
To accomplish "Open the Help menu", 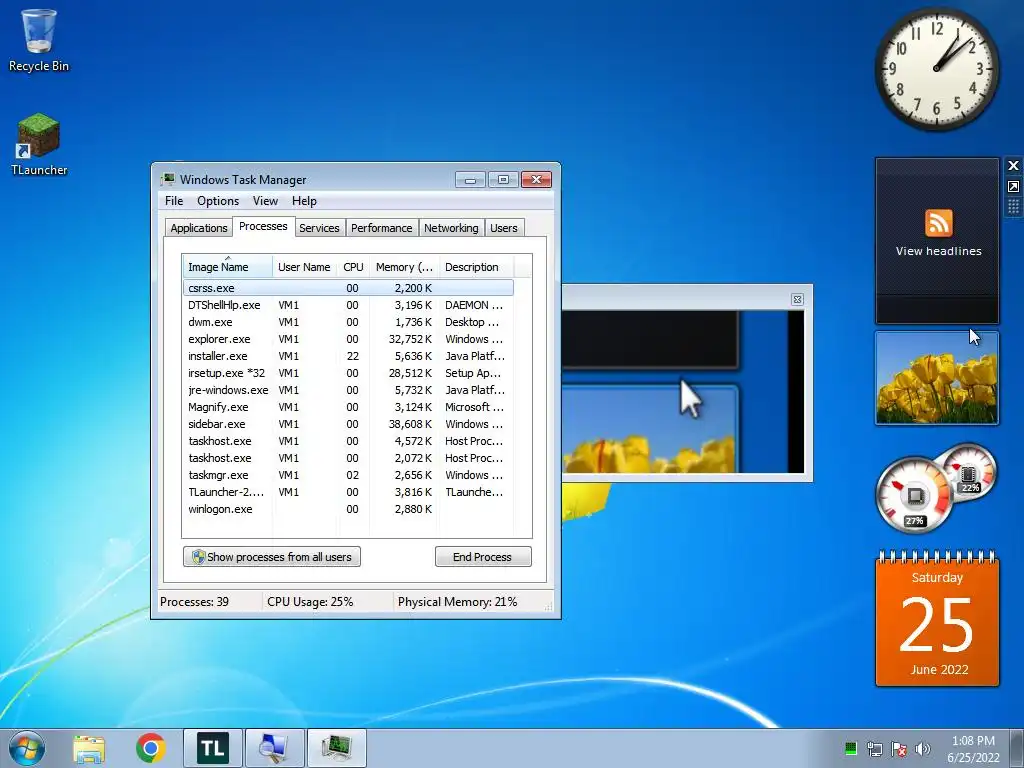I will coord(304,201).
